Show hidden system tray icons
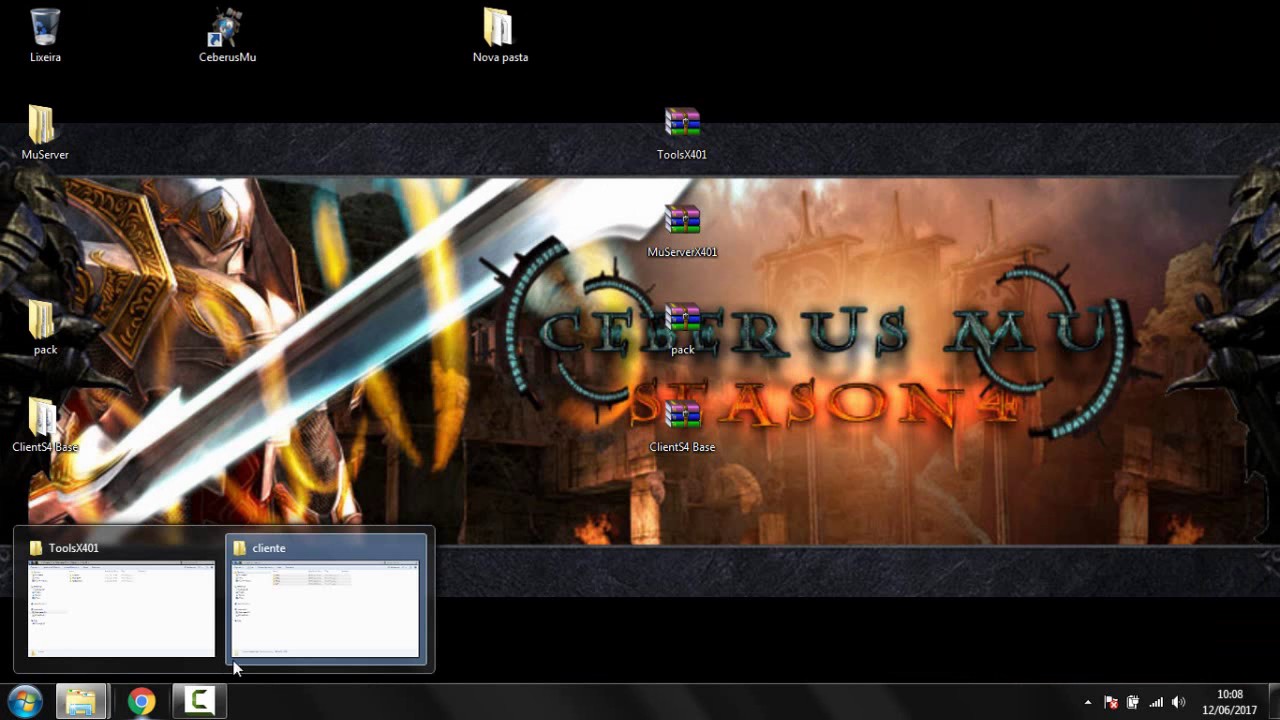 [1088, 702]
